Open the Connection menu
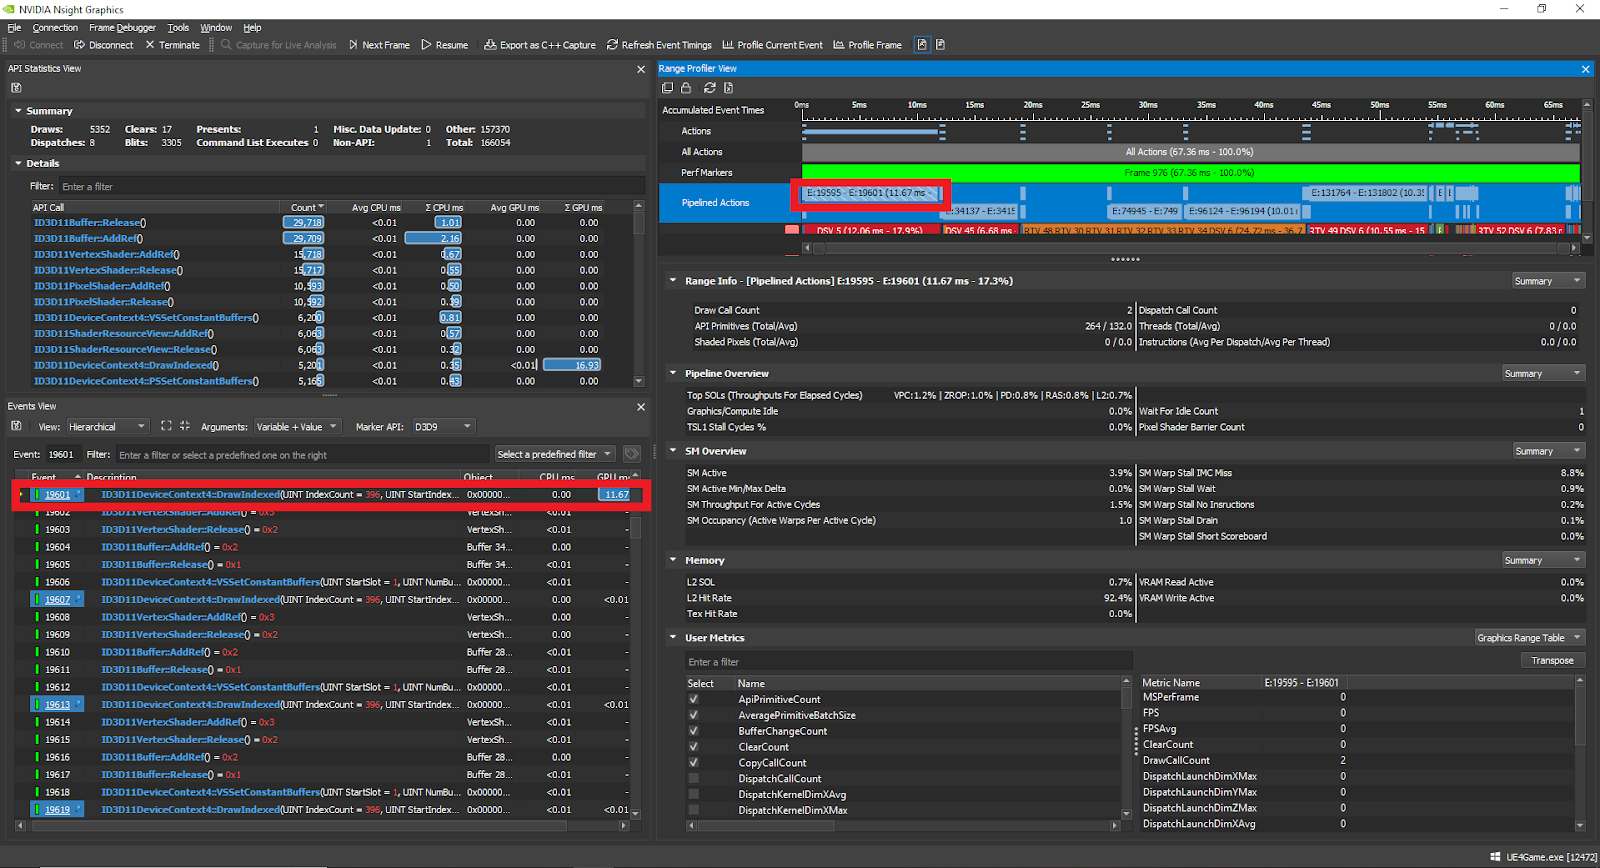This screenshot has height=868, width=1600. (x=55, y=28)
